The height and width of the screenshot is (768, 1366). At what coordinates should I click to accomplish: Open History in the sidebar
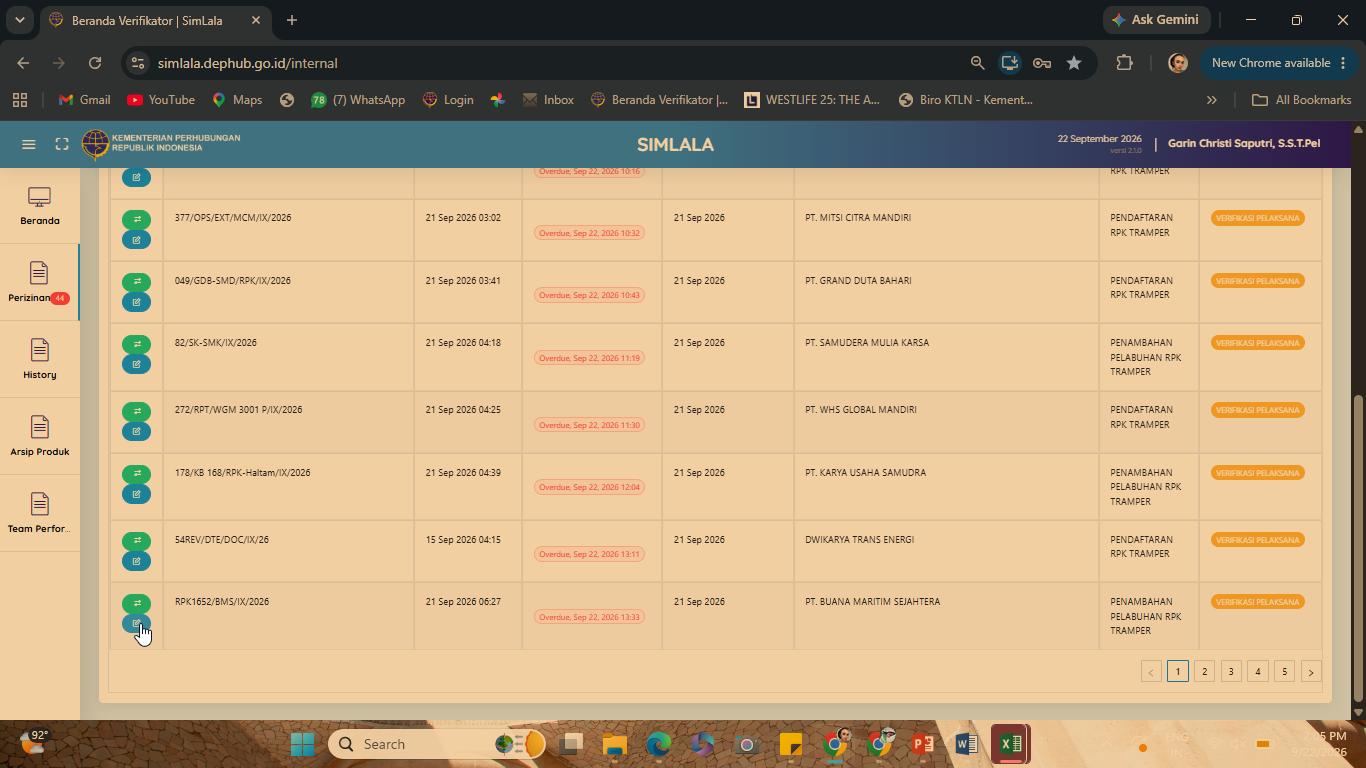40,360
